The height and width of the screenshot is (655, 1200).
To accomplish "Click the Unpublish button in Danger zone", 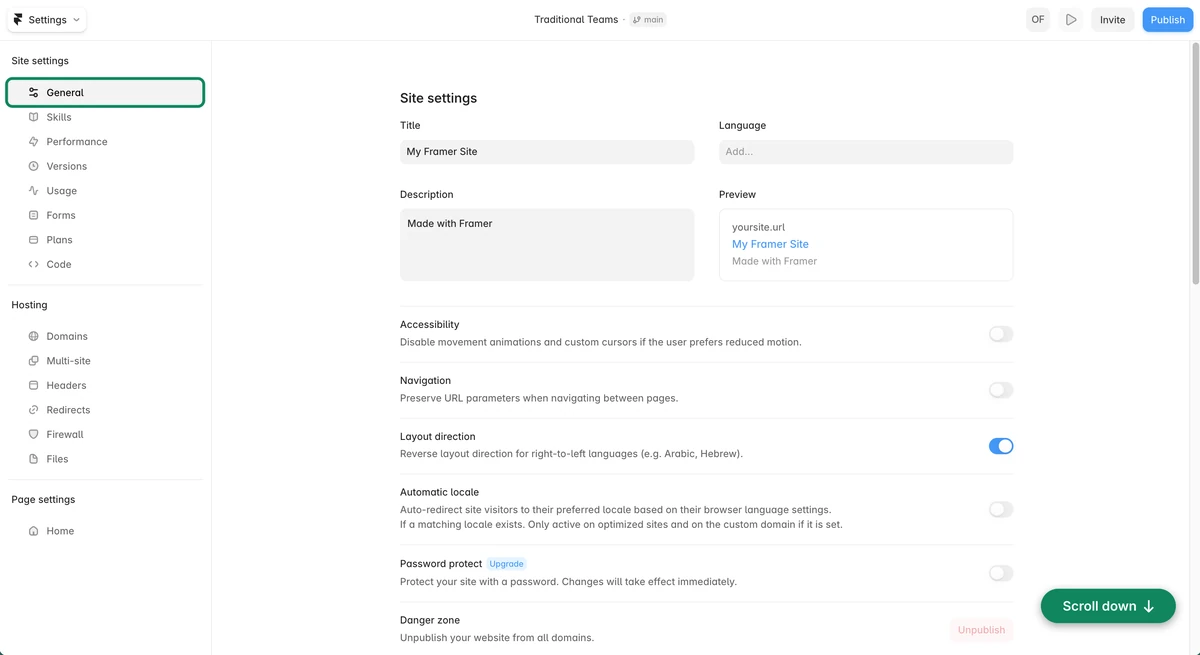I will [x=981, y=630].
